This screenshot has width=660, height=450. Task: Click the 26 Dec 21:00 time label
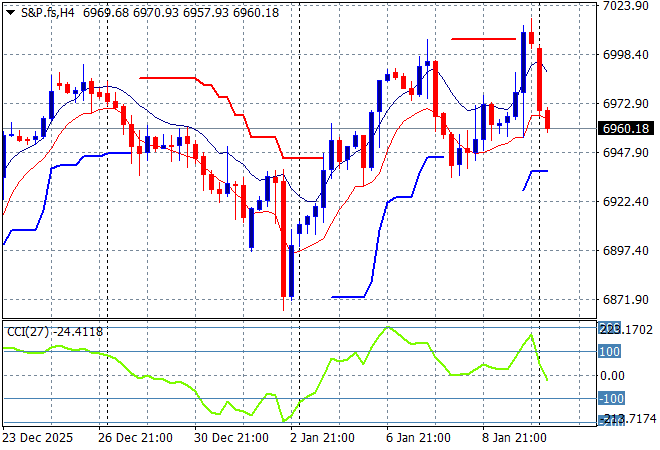(x=135, y=438)
